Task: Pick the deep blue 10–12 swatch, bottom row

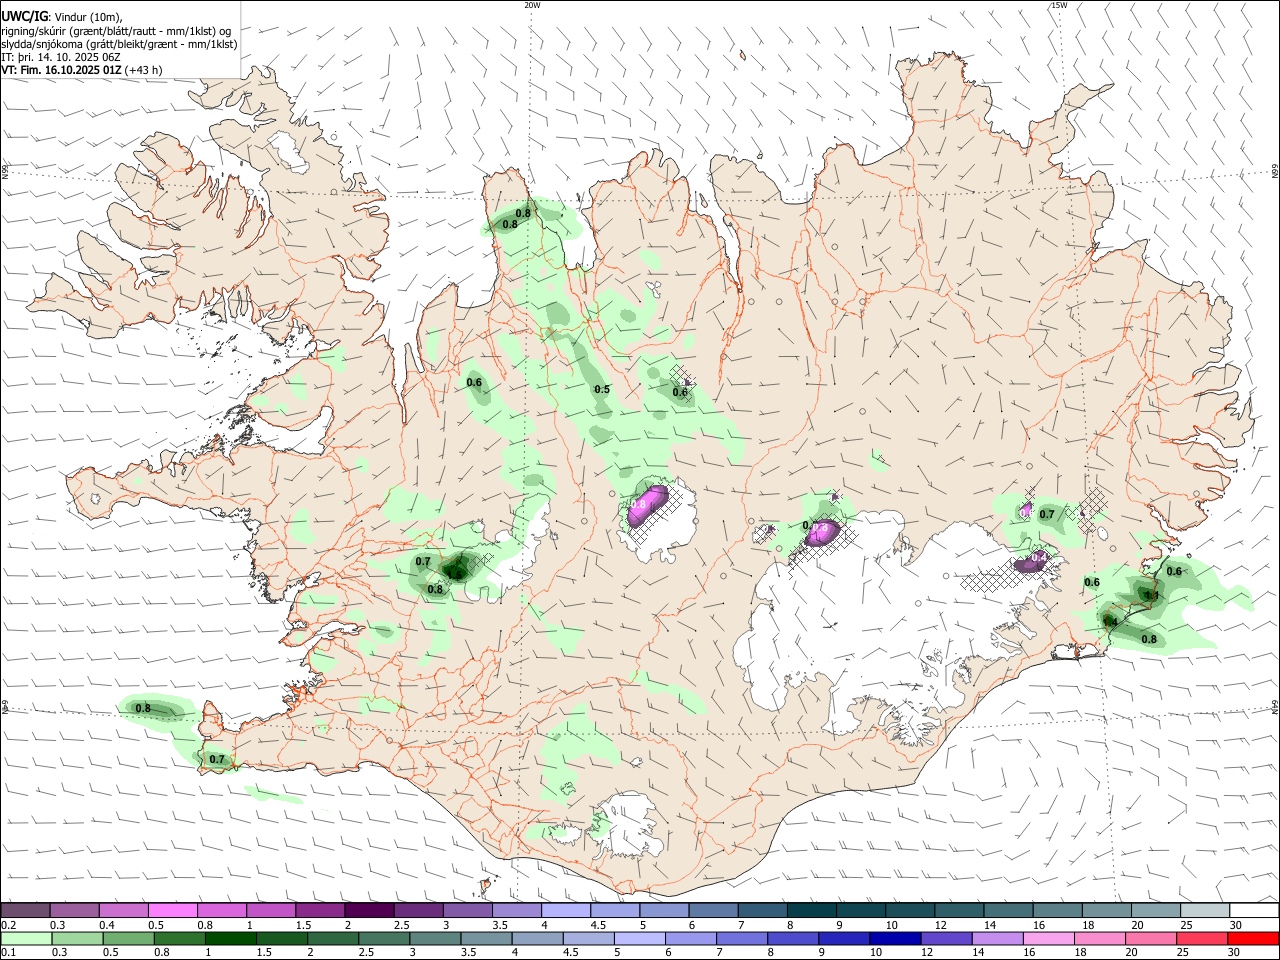Action: 894,939
